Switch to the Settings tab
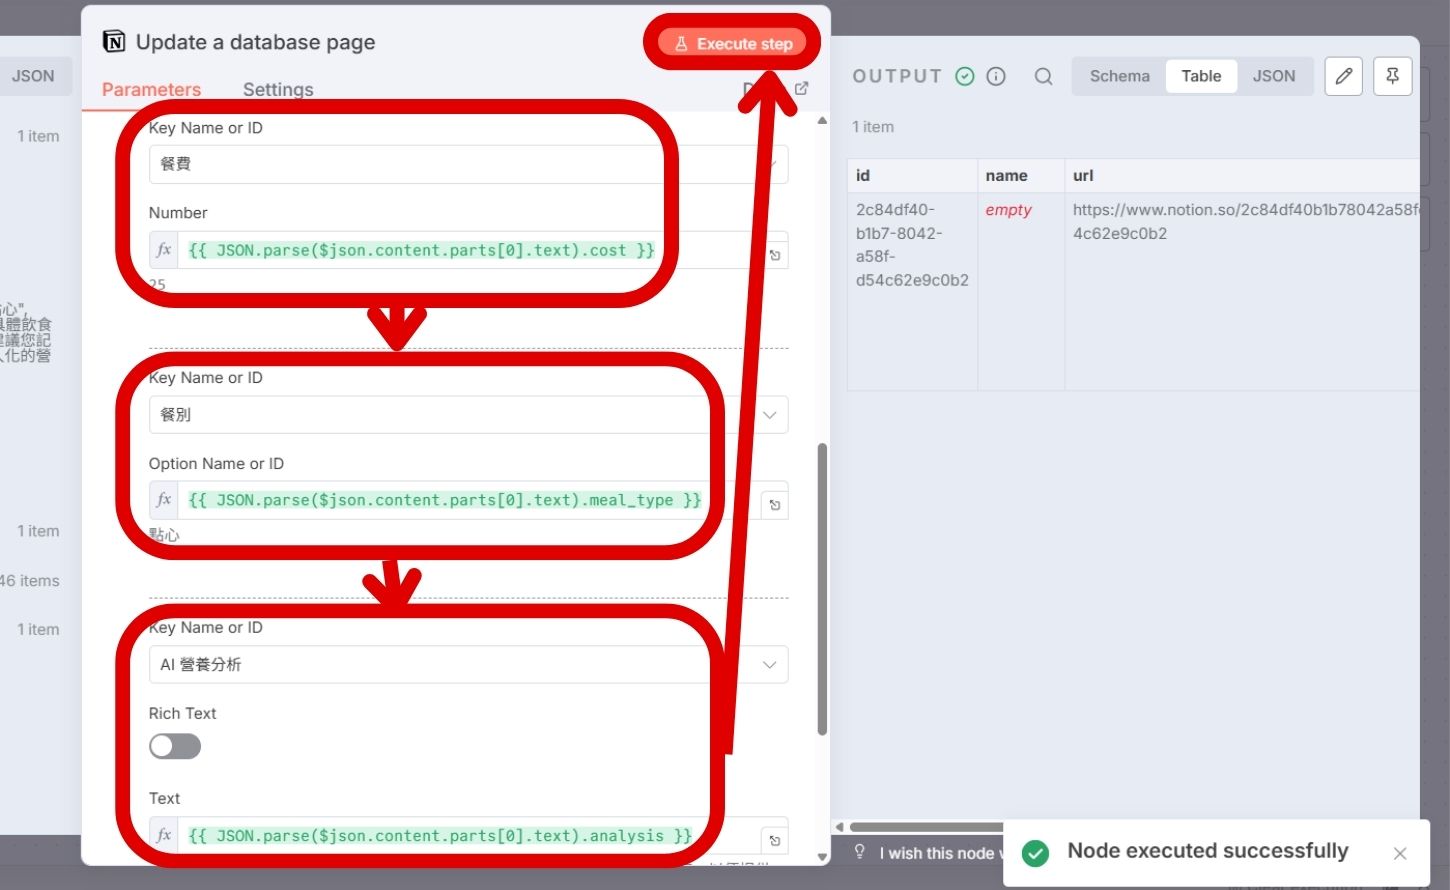 click(278, 89)
